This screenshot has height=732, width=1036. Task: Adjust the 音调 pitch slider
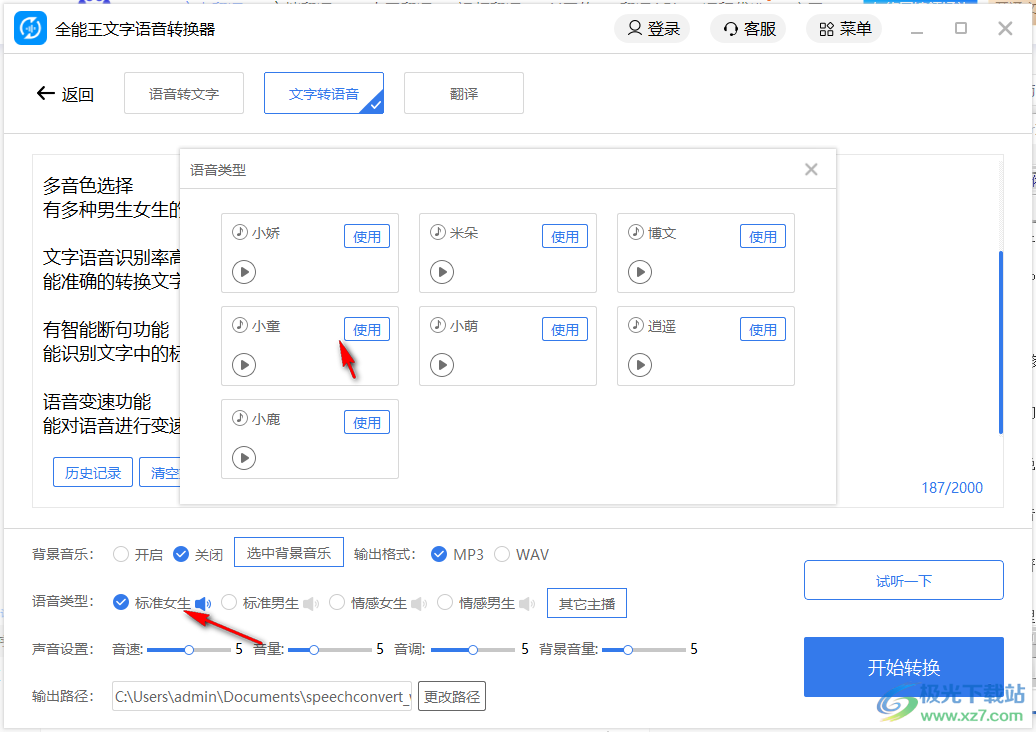click(x=472, y=649)
